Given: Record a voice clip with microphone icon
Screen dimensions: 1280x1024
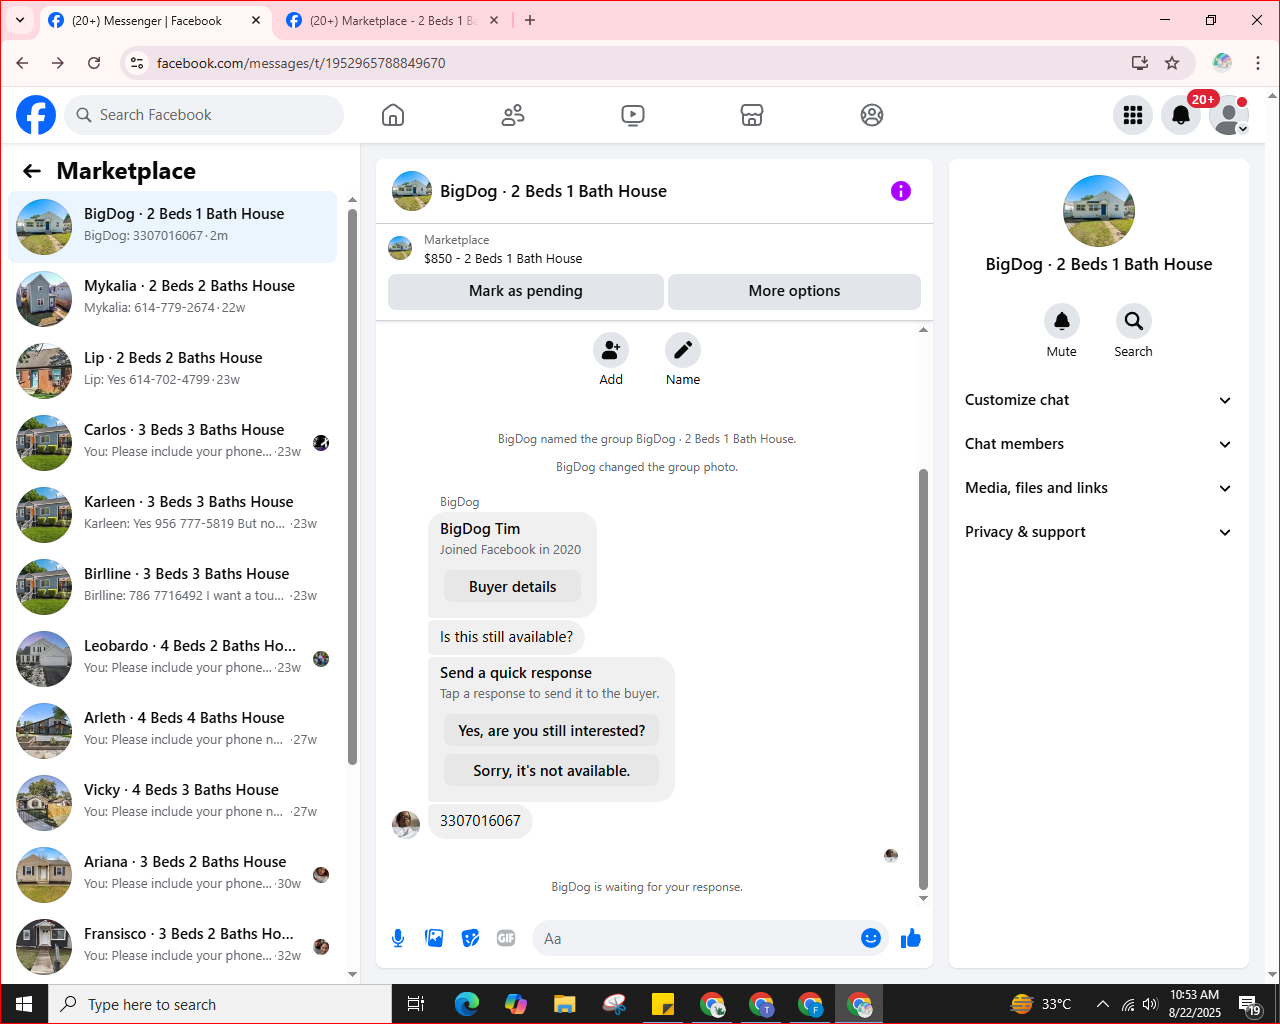Looking at the screenshot, I should (398, 938).
